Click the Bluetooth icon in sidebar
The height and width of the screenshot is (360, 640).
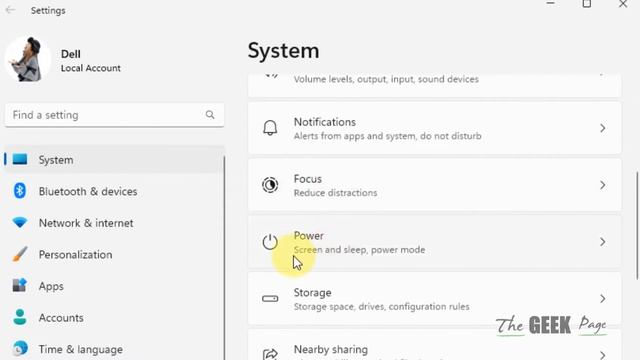point(20,191)
